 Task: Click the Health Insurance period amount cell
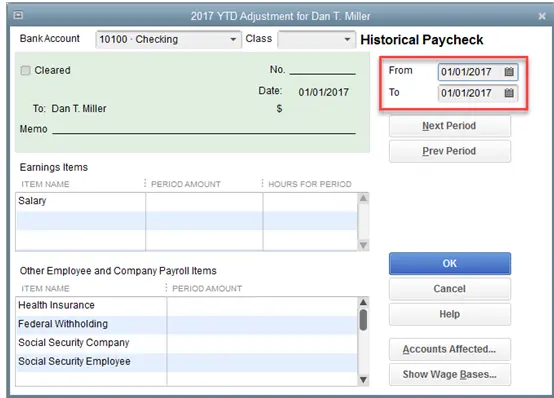click(x=262, y=306)
